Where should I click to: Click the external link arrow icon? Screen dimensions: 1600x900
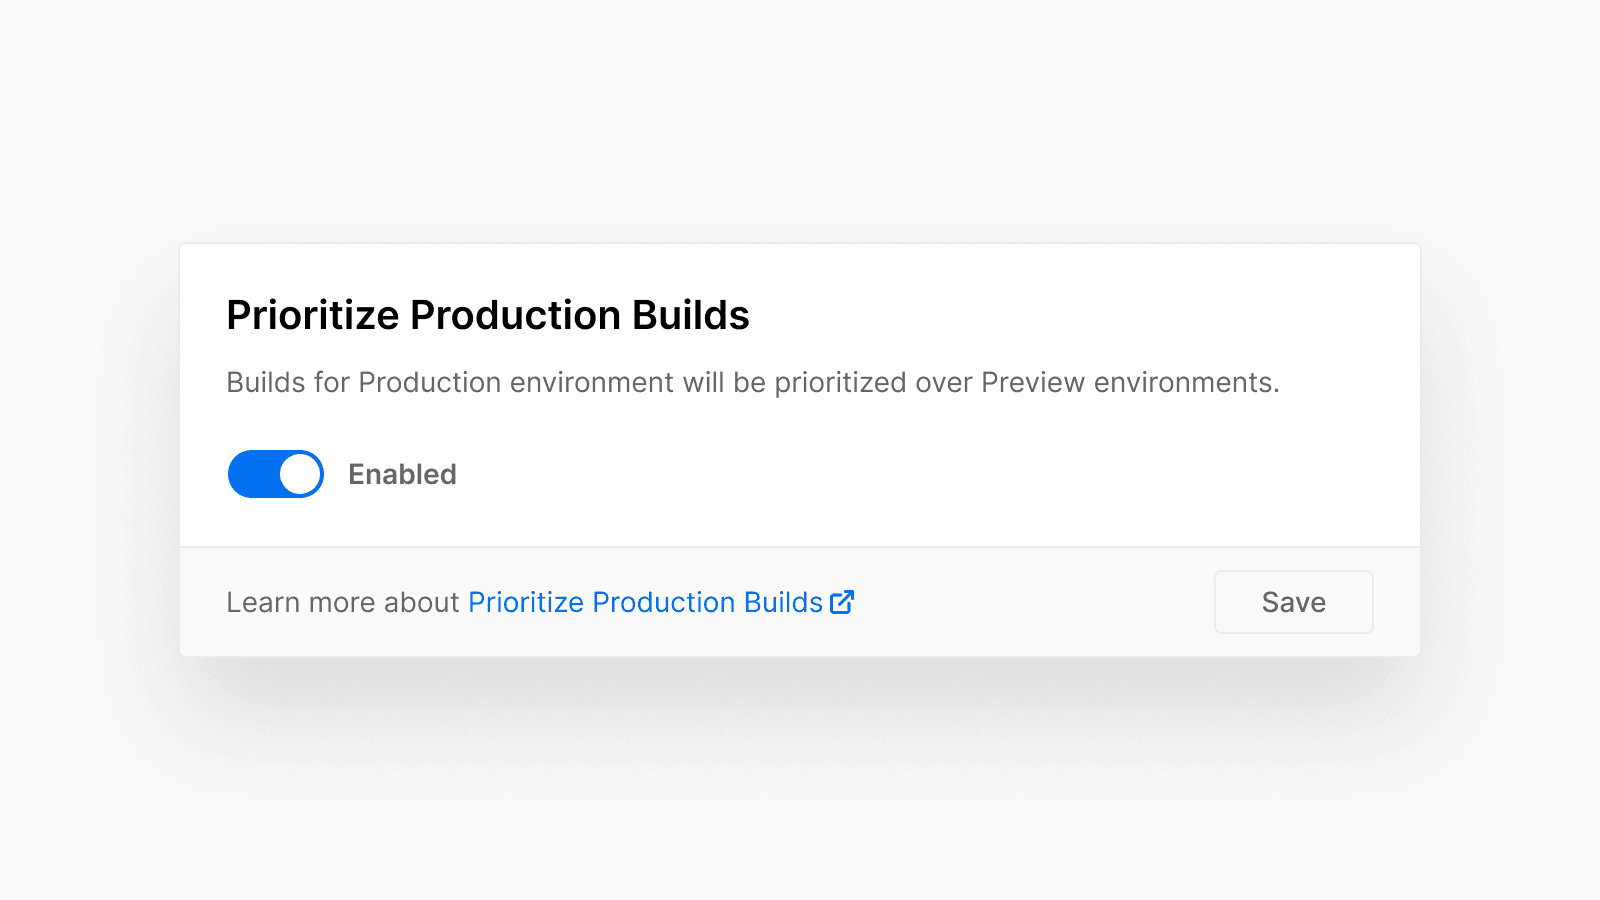[x=842, y=602]
